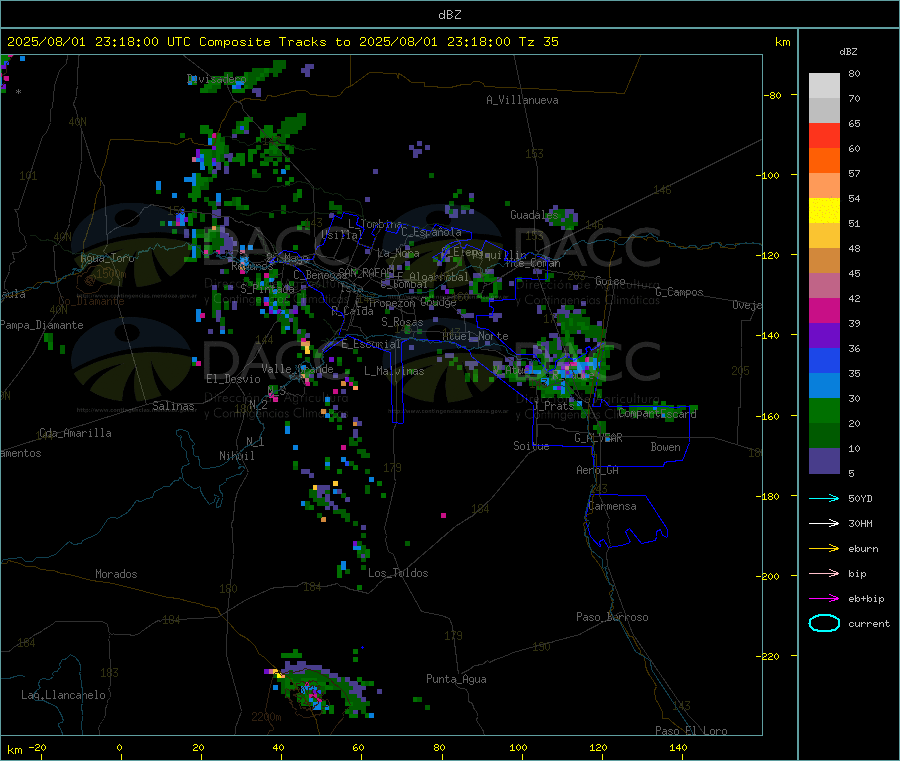
Task: Select the bright green swatch between 30 and 20 dBZ
Action: coord(824,410)
